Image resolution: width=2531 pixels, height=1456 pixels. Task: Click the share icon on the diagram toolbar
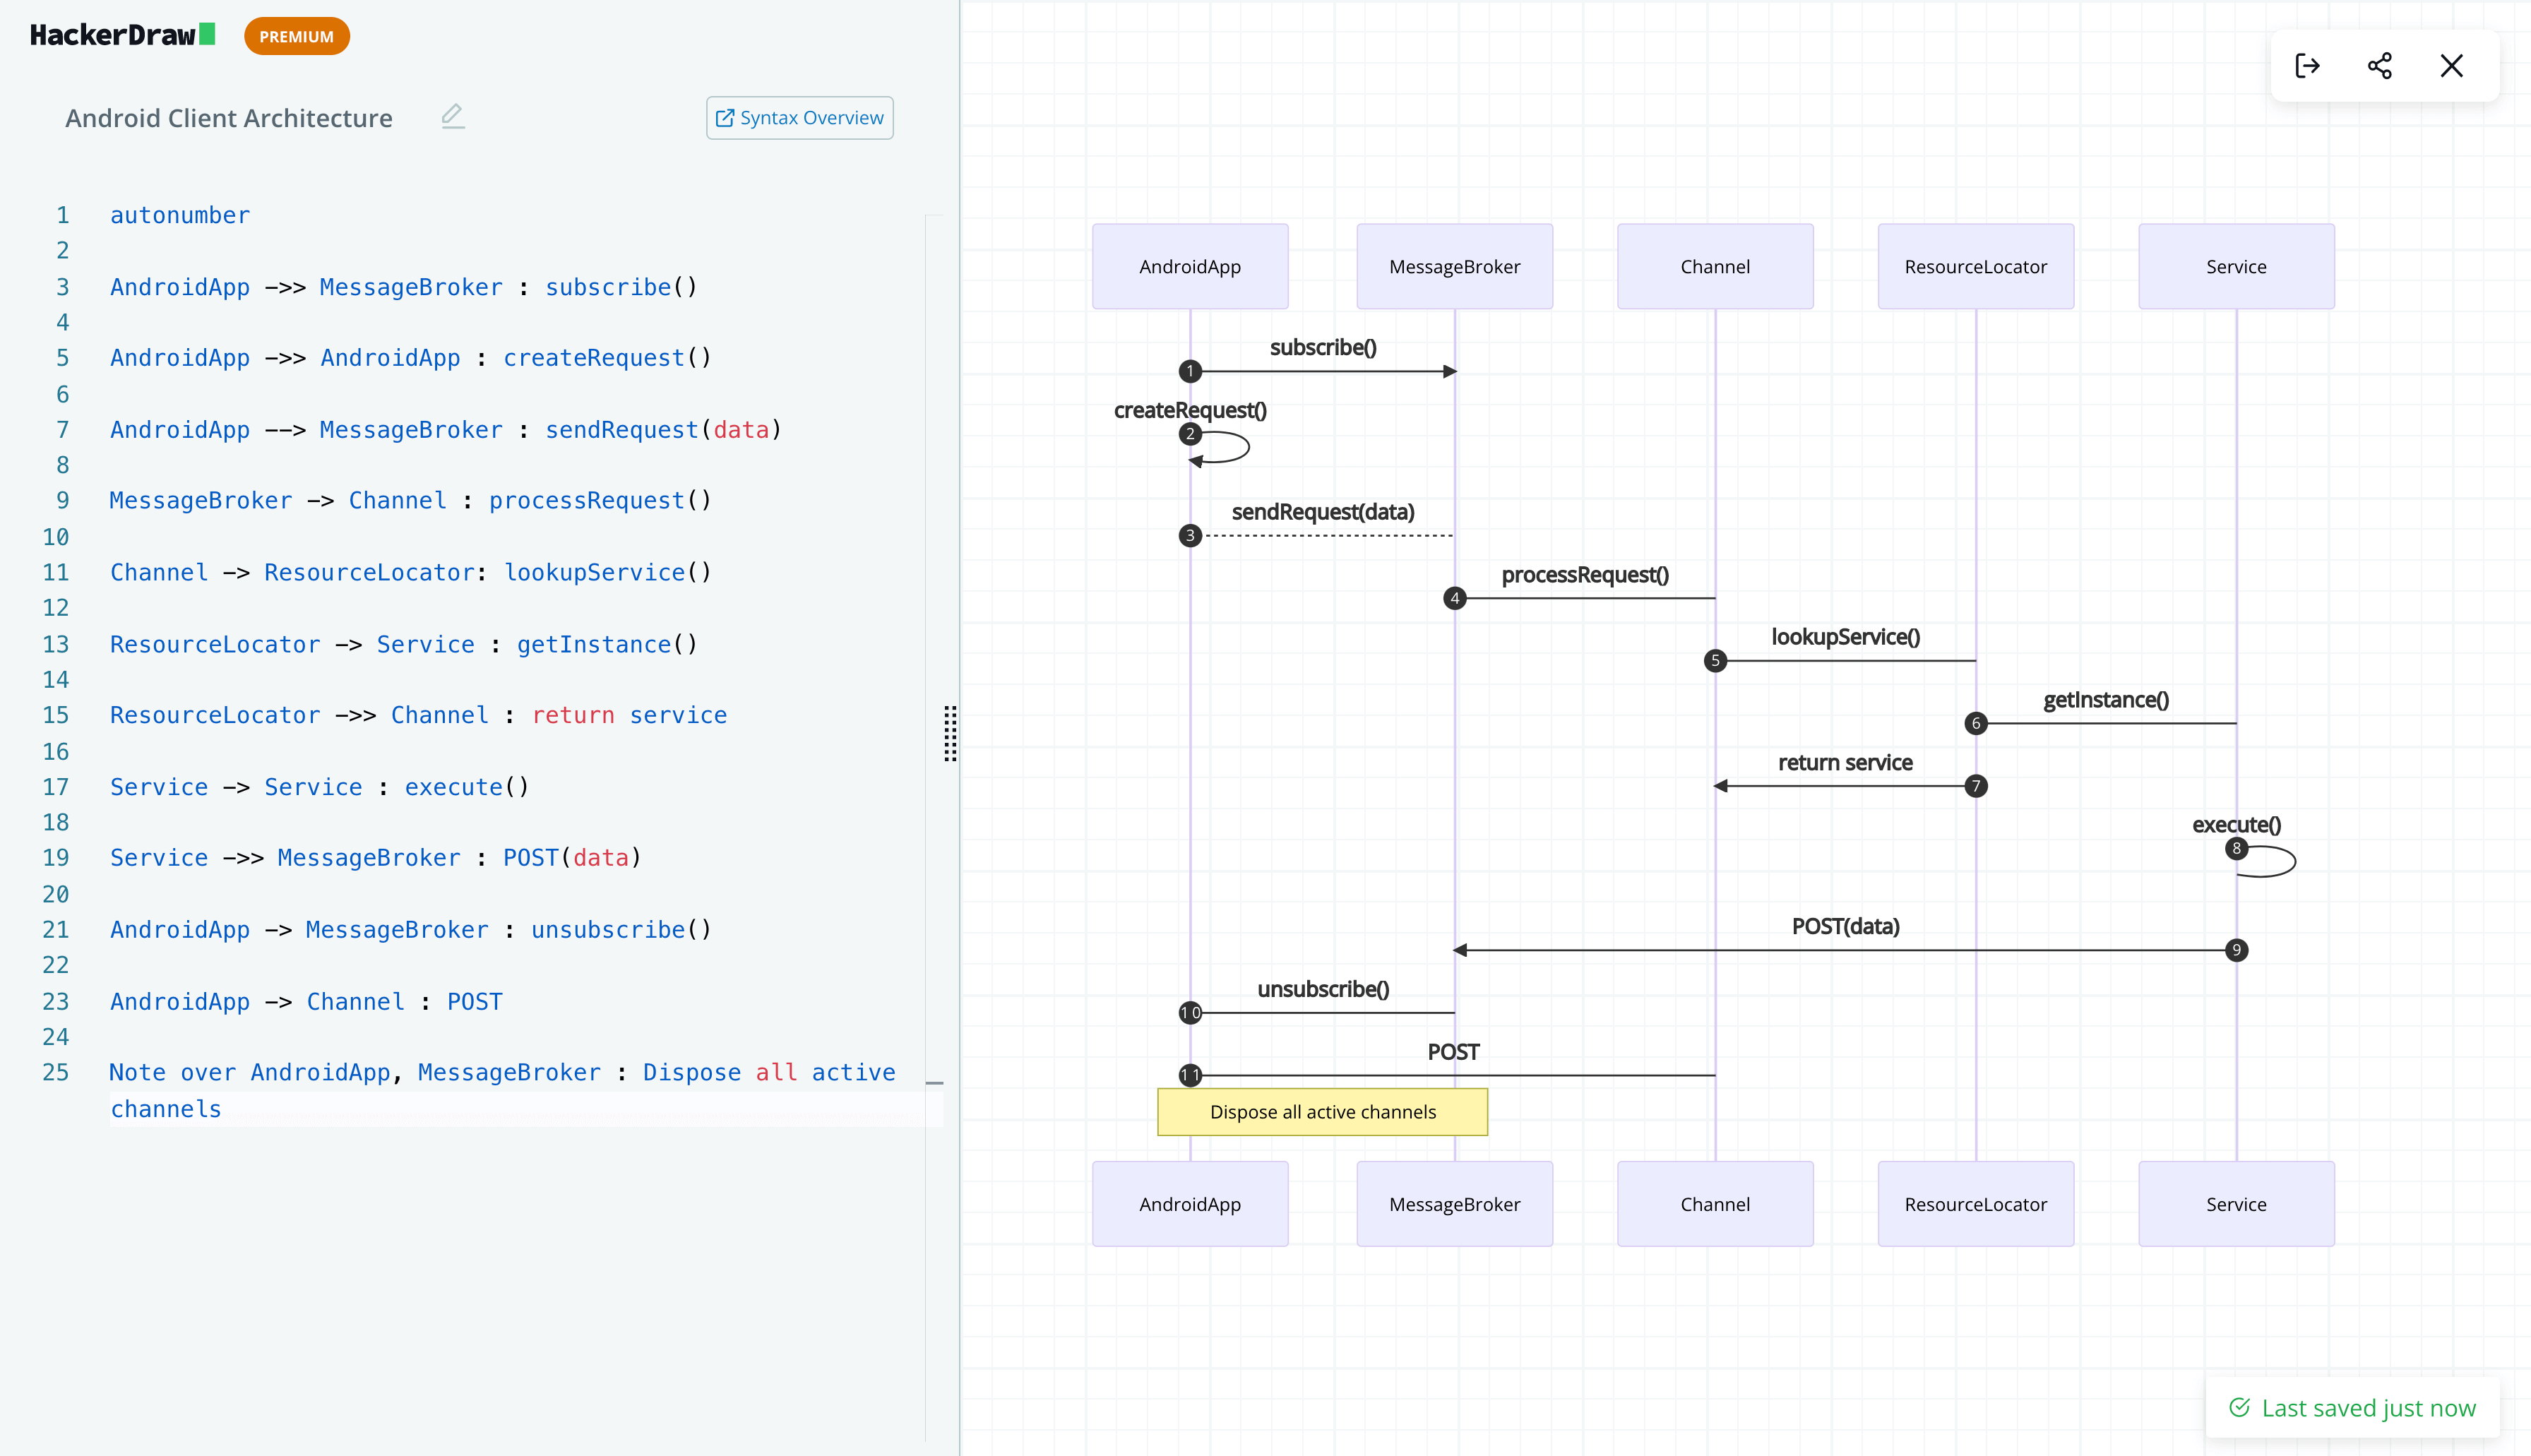click(2381, 65)
